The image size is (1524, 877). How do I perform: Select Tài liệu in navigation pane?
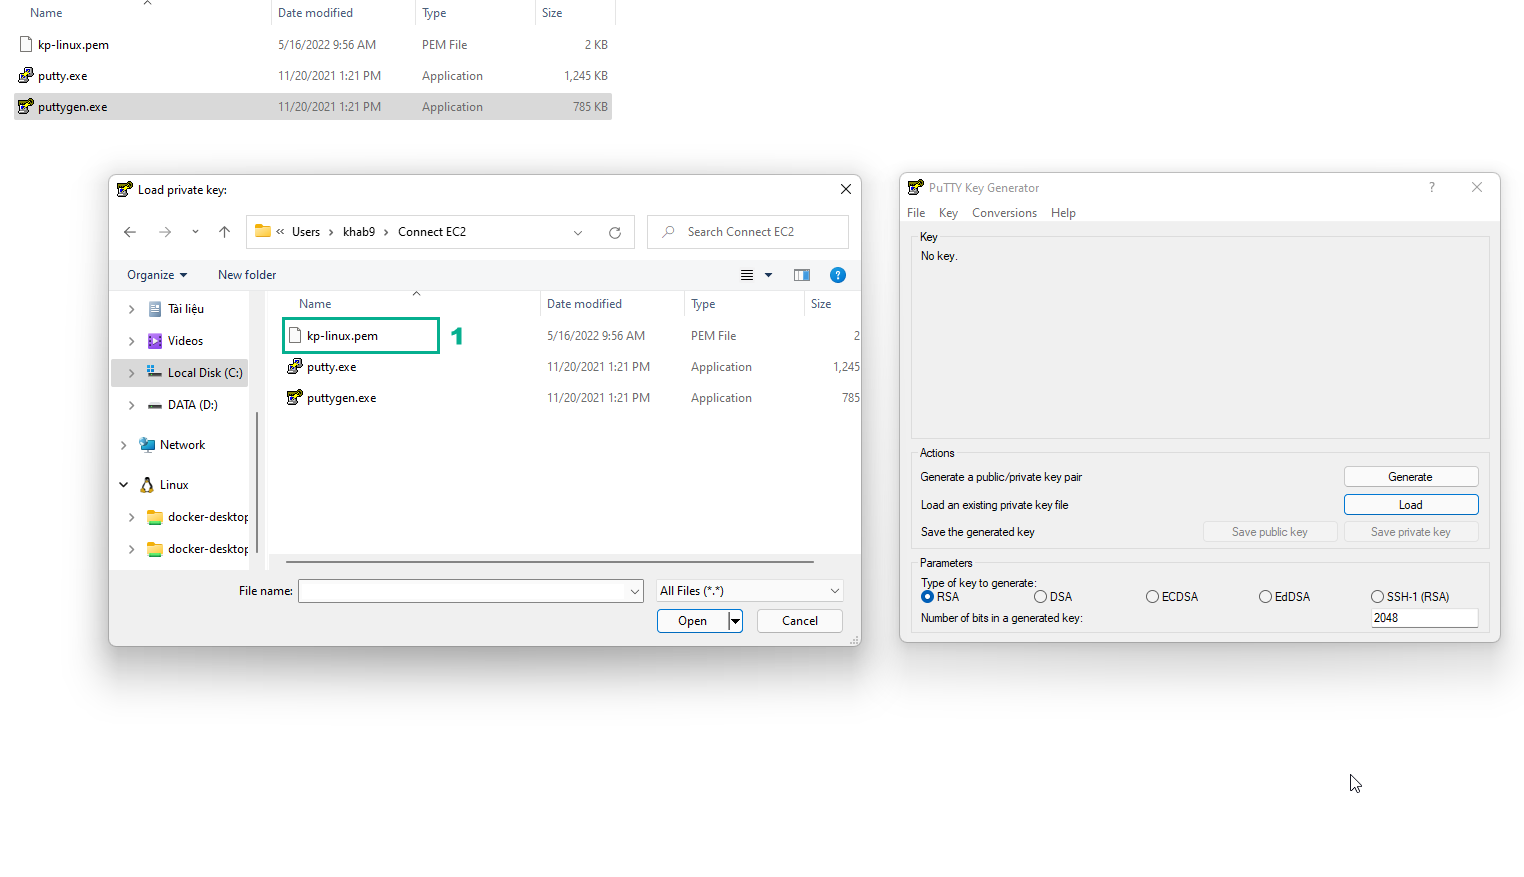click(x=186, y=309)
